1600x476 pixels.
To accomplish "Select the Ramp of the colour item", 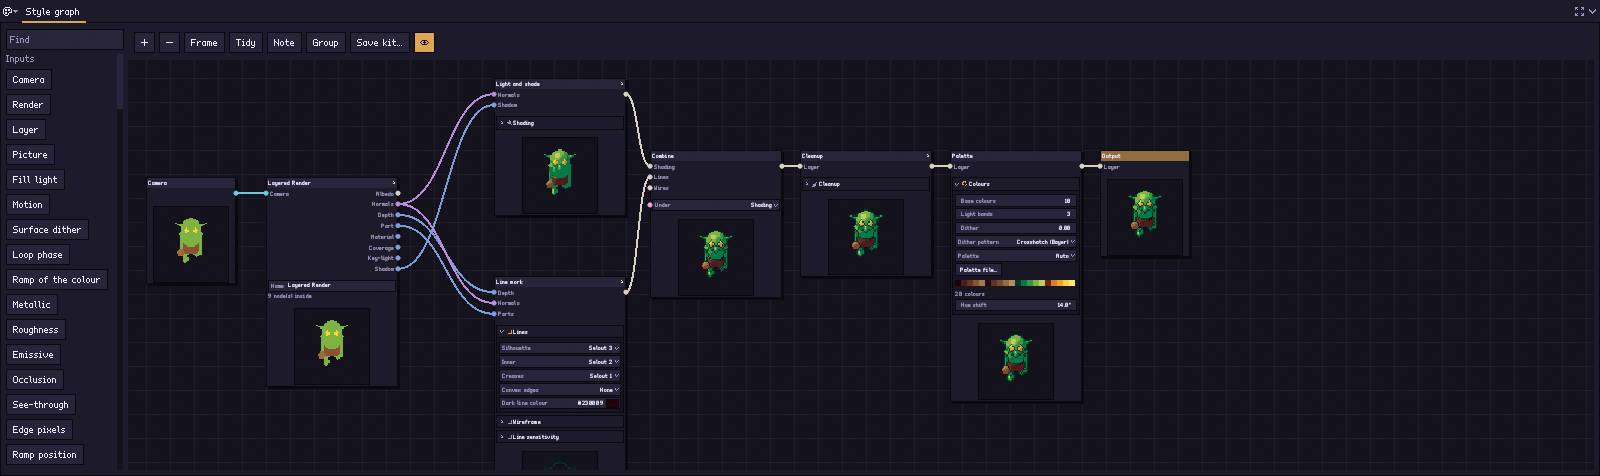I will pyautogui.click(x=56, y=279).
